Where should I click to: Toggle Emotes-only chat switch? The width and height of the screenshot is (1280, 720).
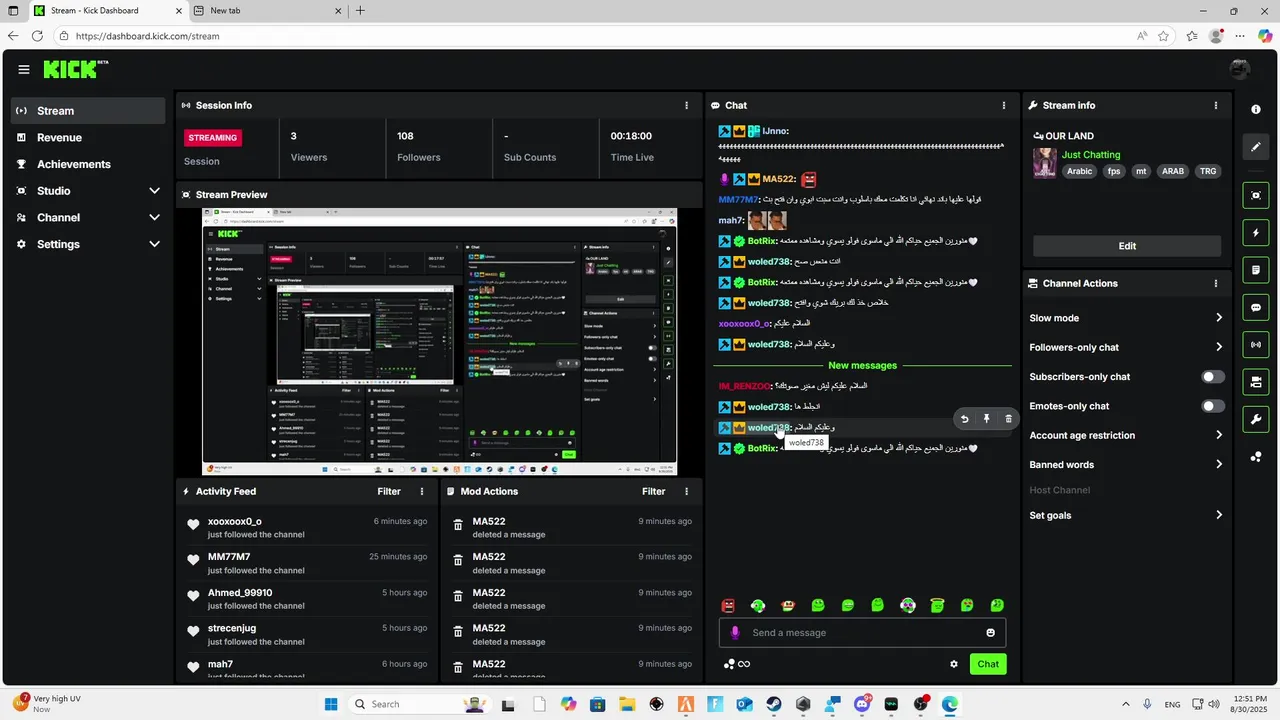[1212, 406]
